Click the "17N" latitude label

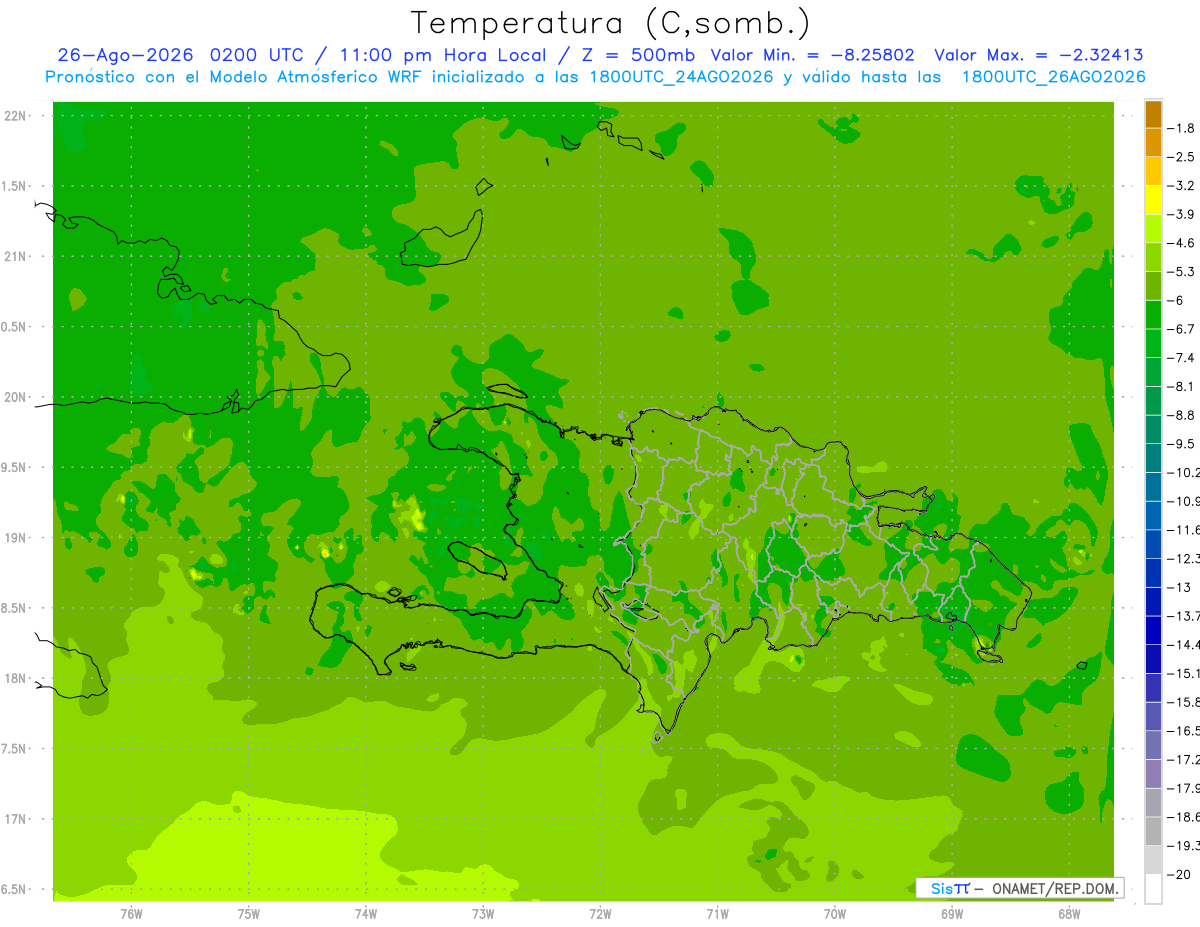[17, 819]
